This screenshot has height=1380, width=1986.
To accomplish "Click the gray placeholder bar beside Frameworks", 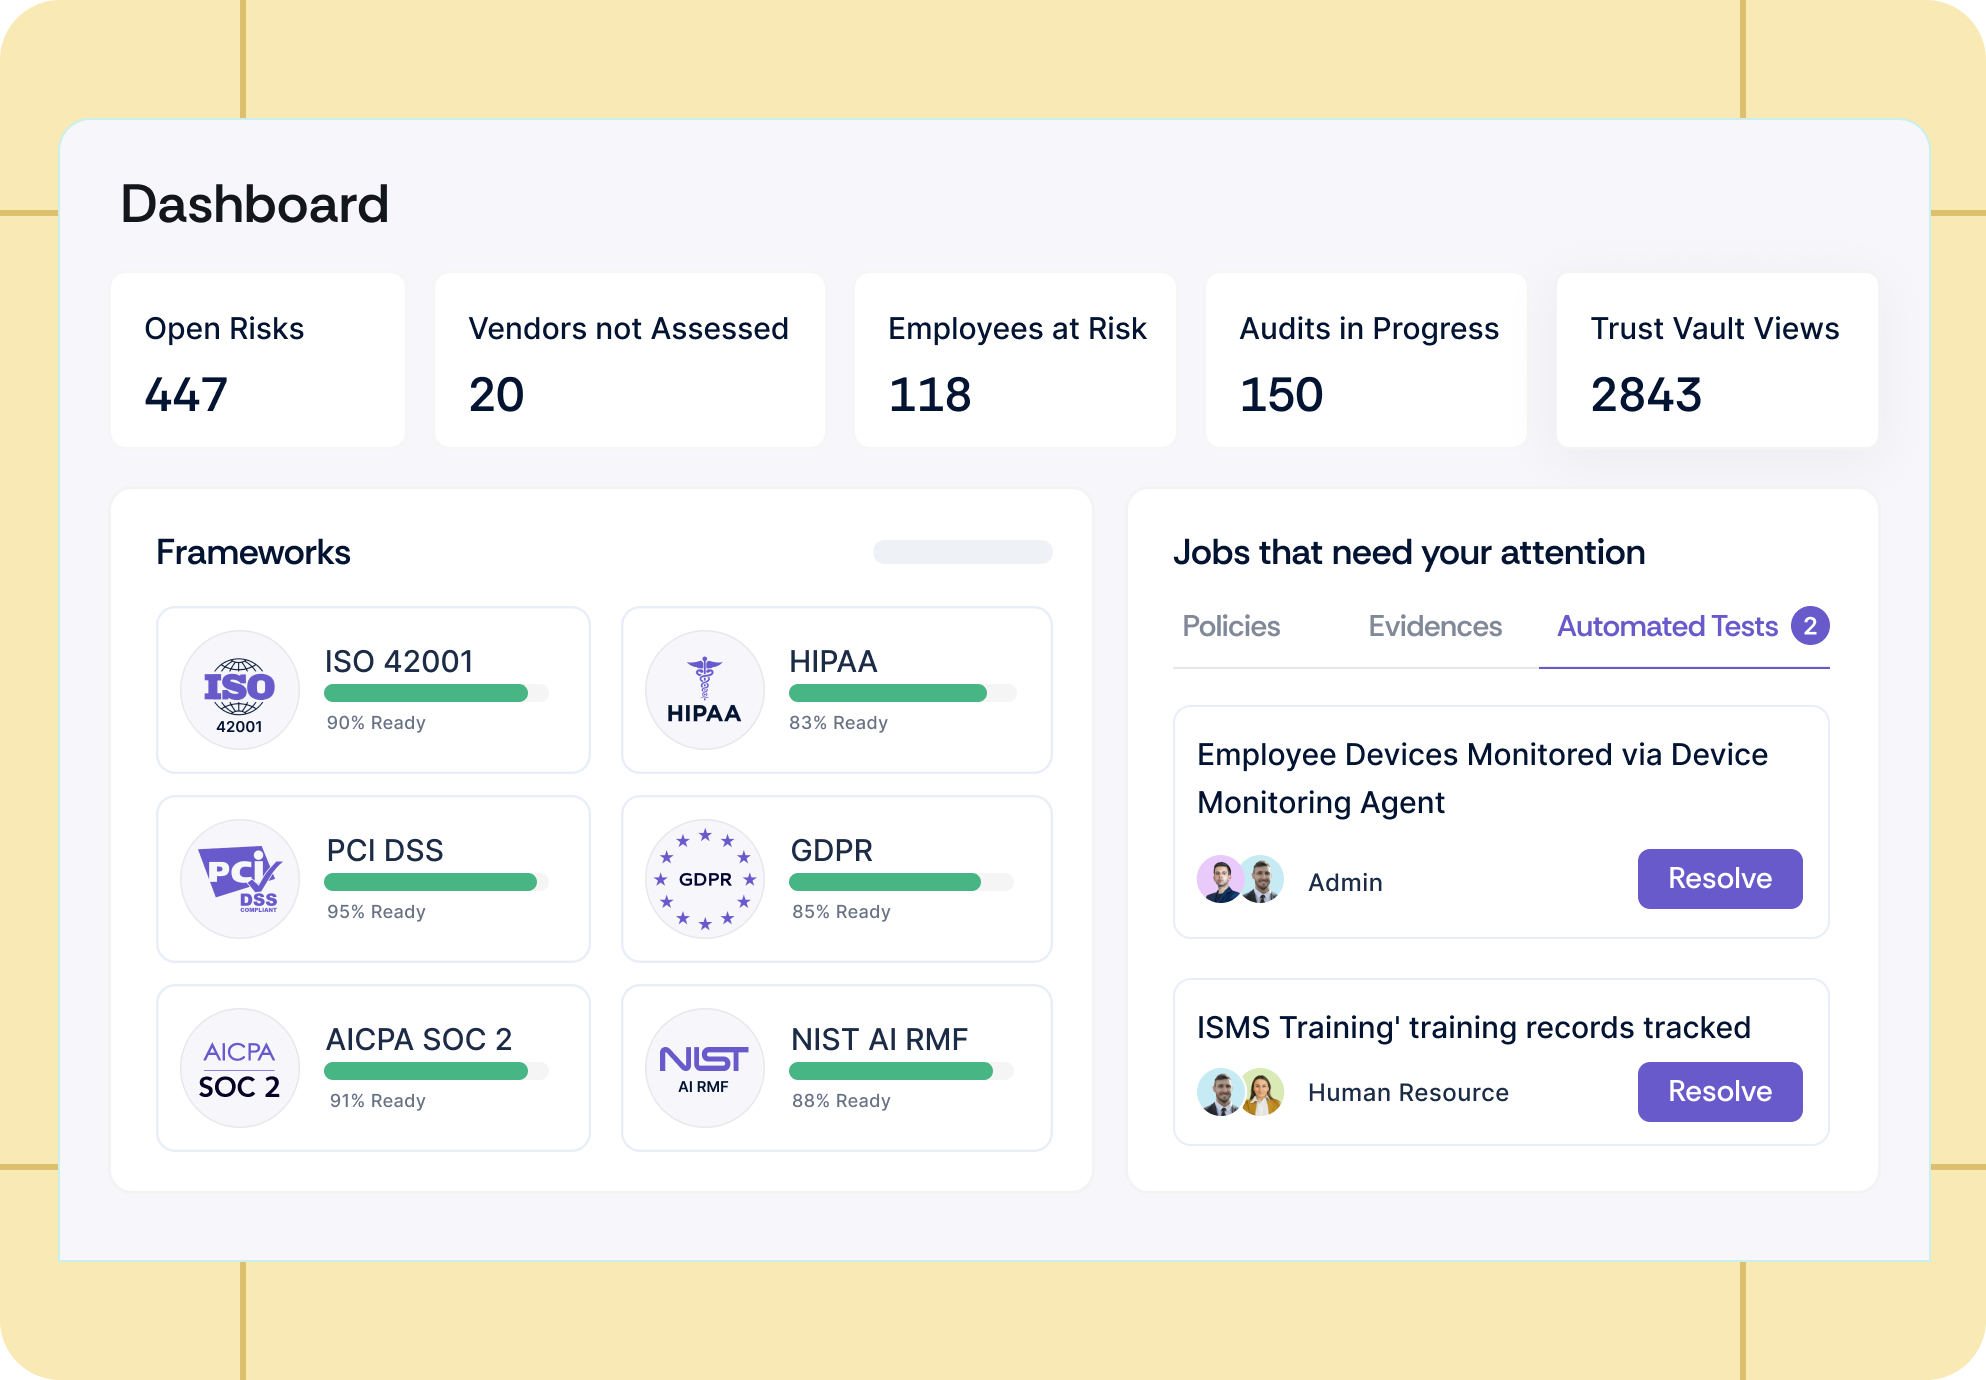I will point(962,552).
